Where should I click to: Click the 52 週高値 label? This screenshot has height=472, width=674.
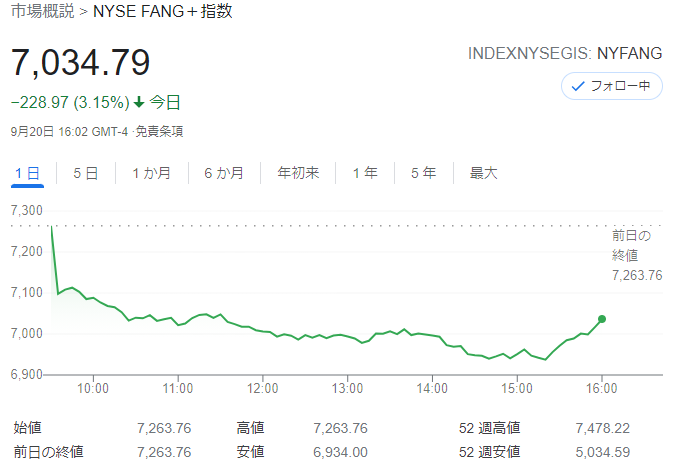pos(489,428)
